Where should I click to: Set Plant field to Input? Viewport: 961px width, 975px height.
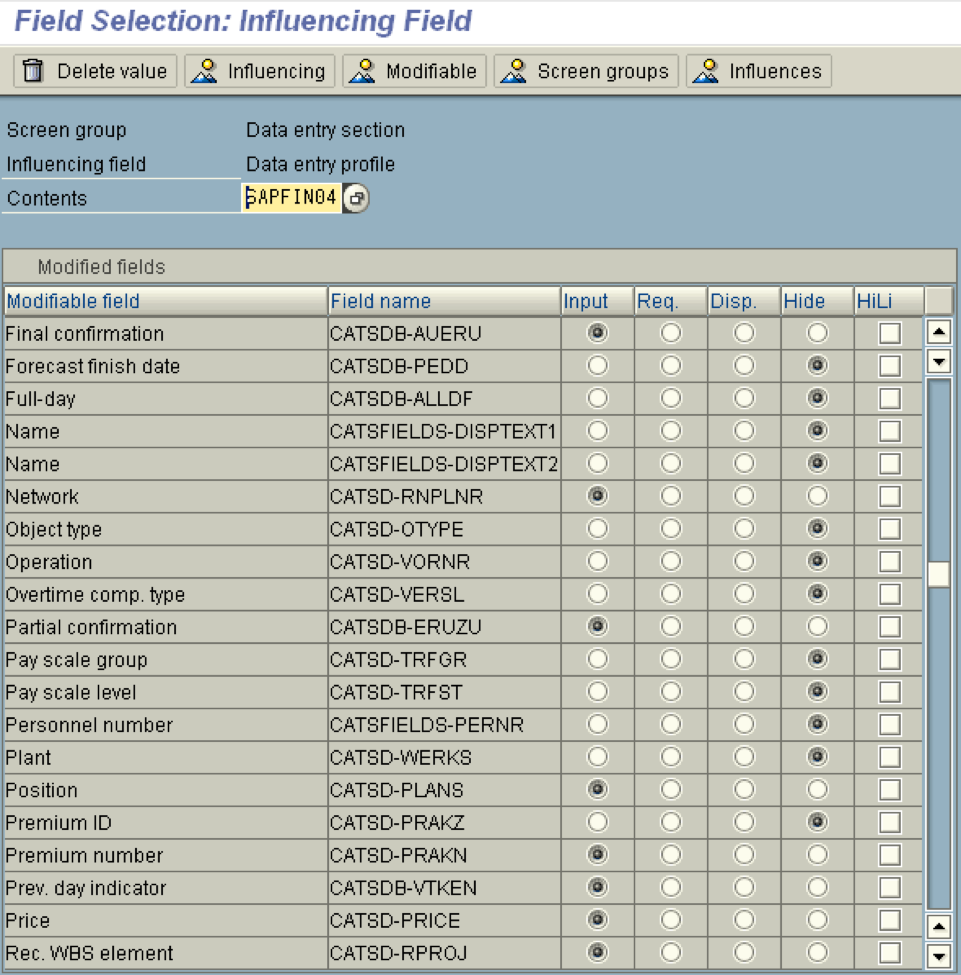click(x=598, y=758)
